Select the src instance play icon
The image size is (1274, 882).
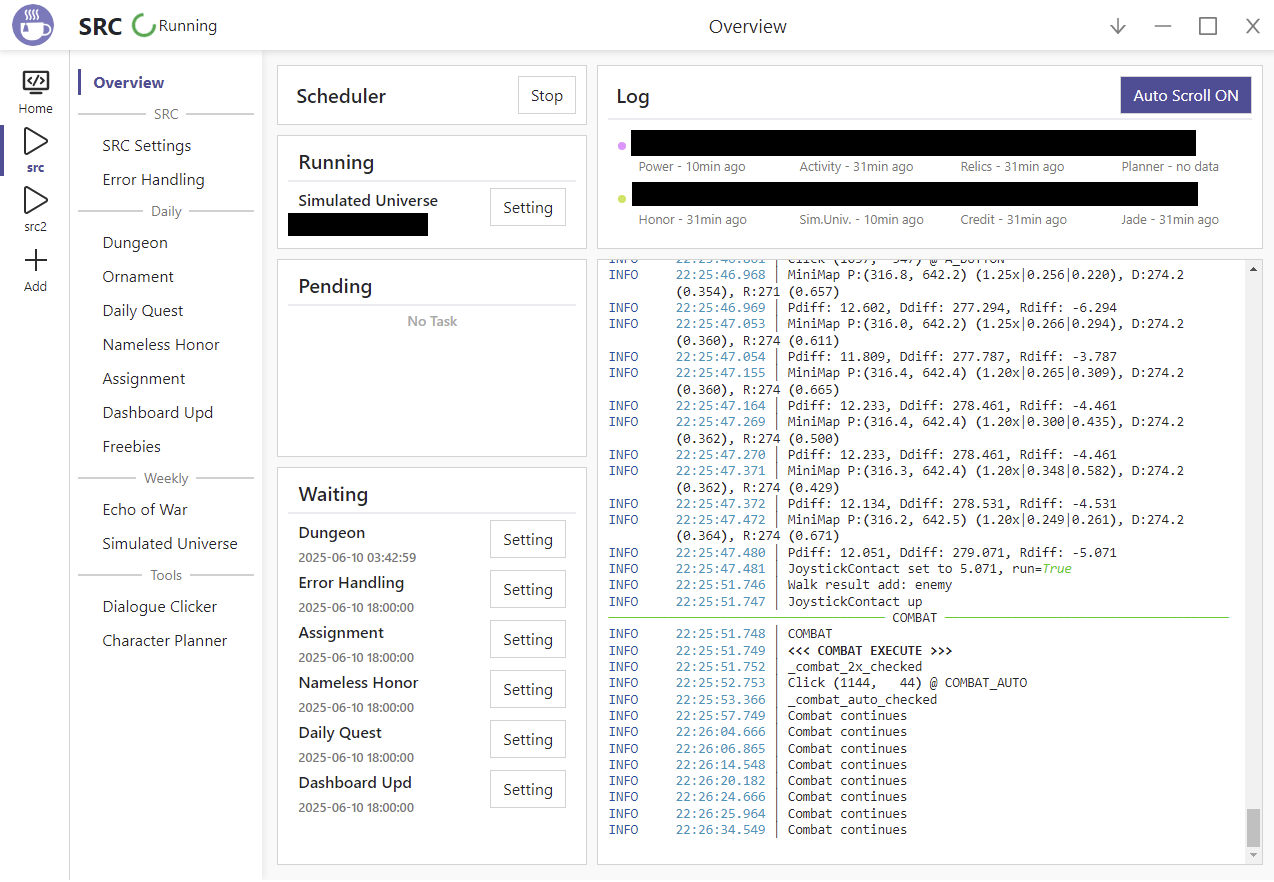tap(35, 141)
